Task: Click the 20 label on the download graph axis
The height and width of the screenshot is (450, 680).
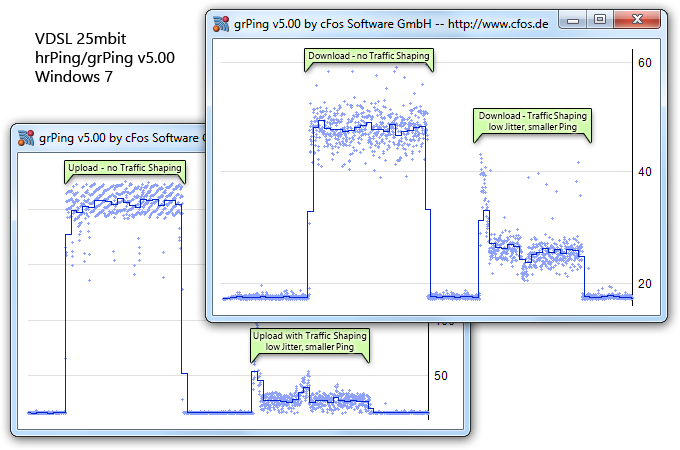Action: 644,284
